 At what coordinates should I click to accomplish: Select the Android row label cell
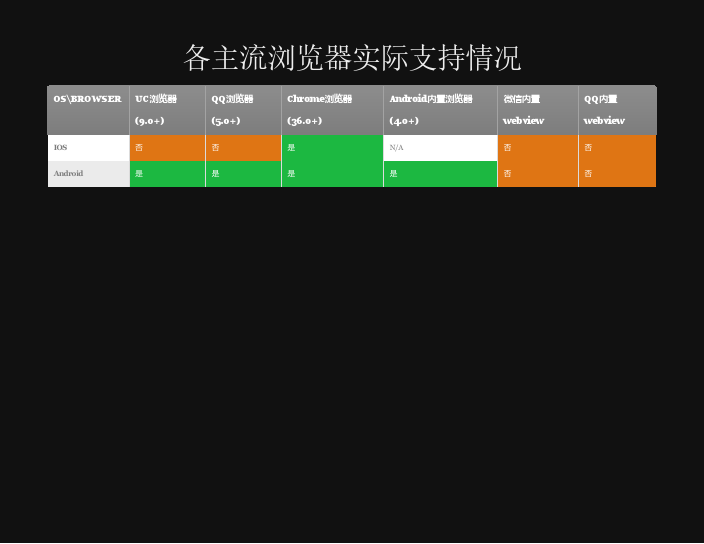88,174
